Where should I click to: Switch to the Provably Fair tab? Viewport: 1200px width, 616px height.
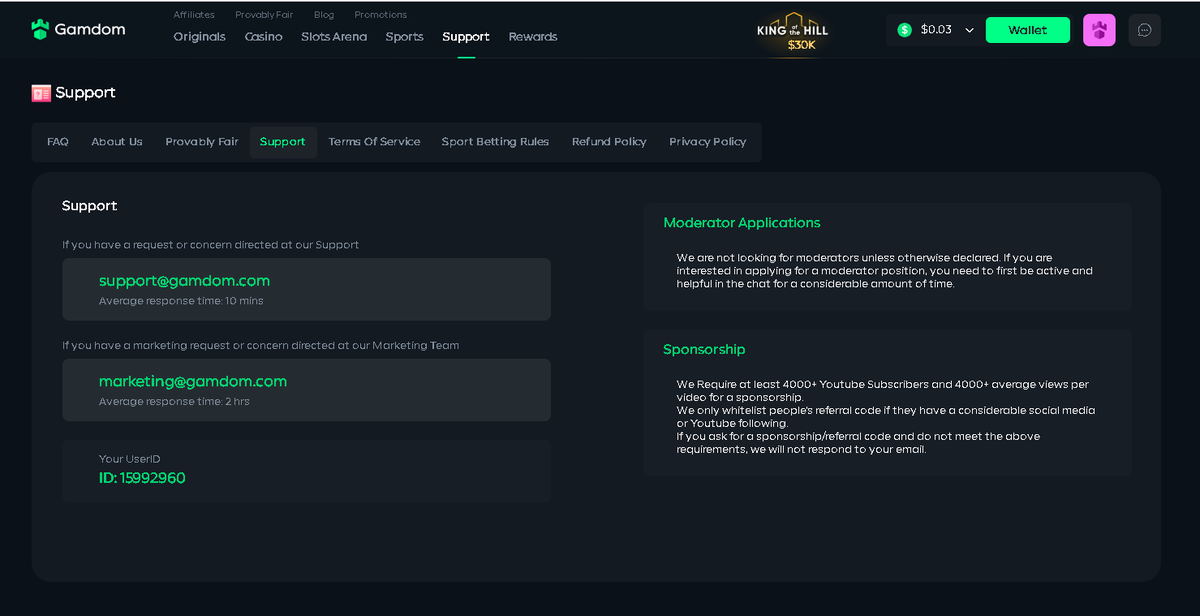202,142
